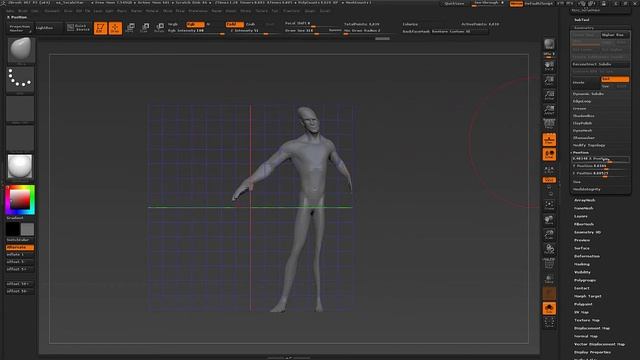
Task: Open the Preferences menu
Action: coord(198,11)
